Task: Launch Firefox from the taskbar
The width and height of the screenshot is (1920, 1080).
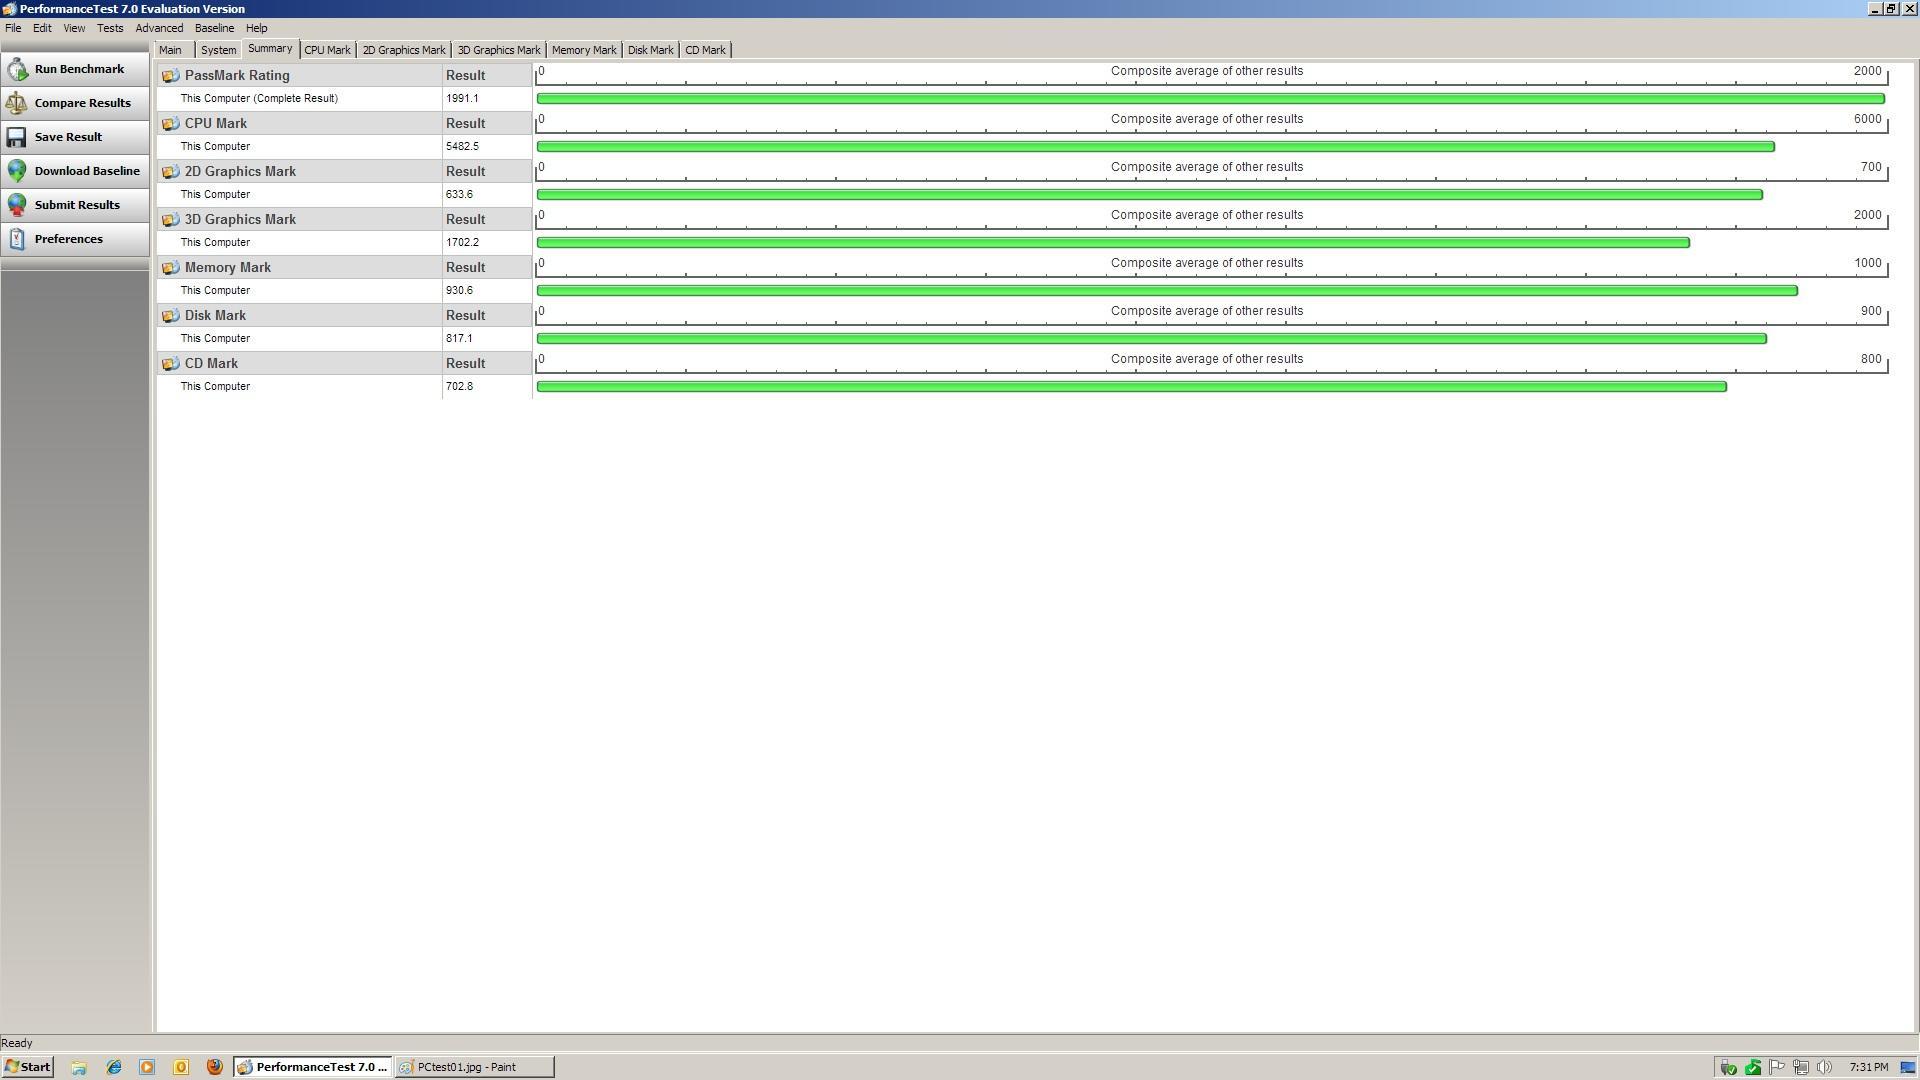Action: 214,1067
